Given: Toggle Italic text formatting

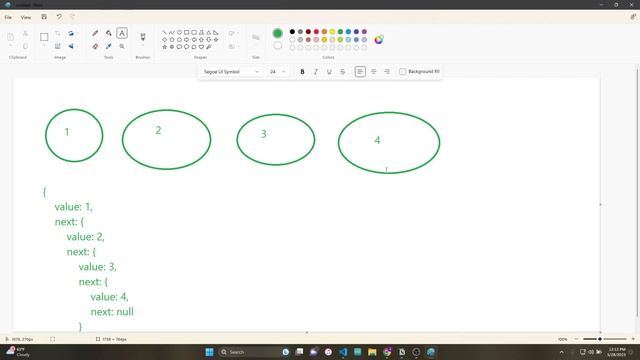Looking at the screenshot, I should [316, 72].
